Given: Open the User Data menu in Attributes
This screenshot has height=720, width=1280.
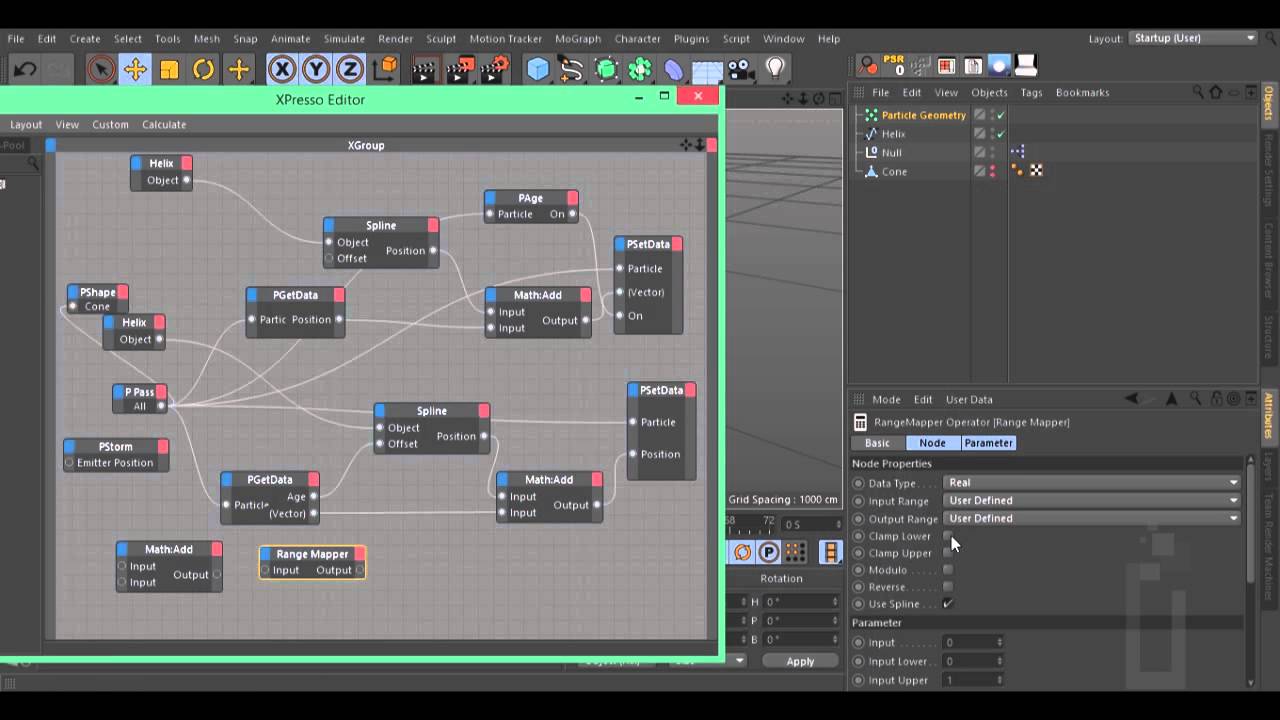Looking at the screenshot, I should point(969,399).
